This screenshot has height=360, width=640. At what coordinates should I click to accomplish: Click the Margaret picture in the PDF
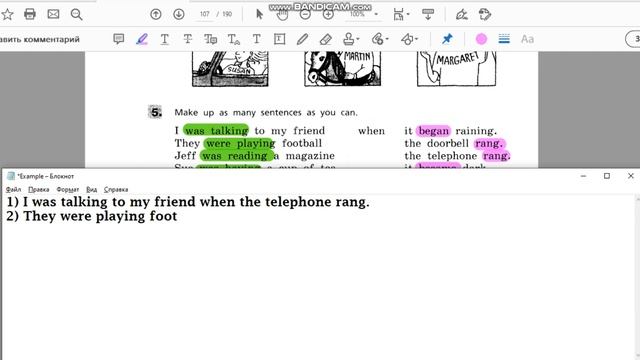[x=456, y=69]
